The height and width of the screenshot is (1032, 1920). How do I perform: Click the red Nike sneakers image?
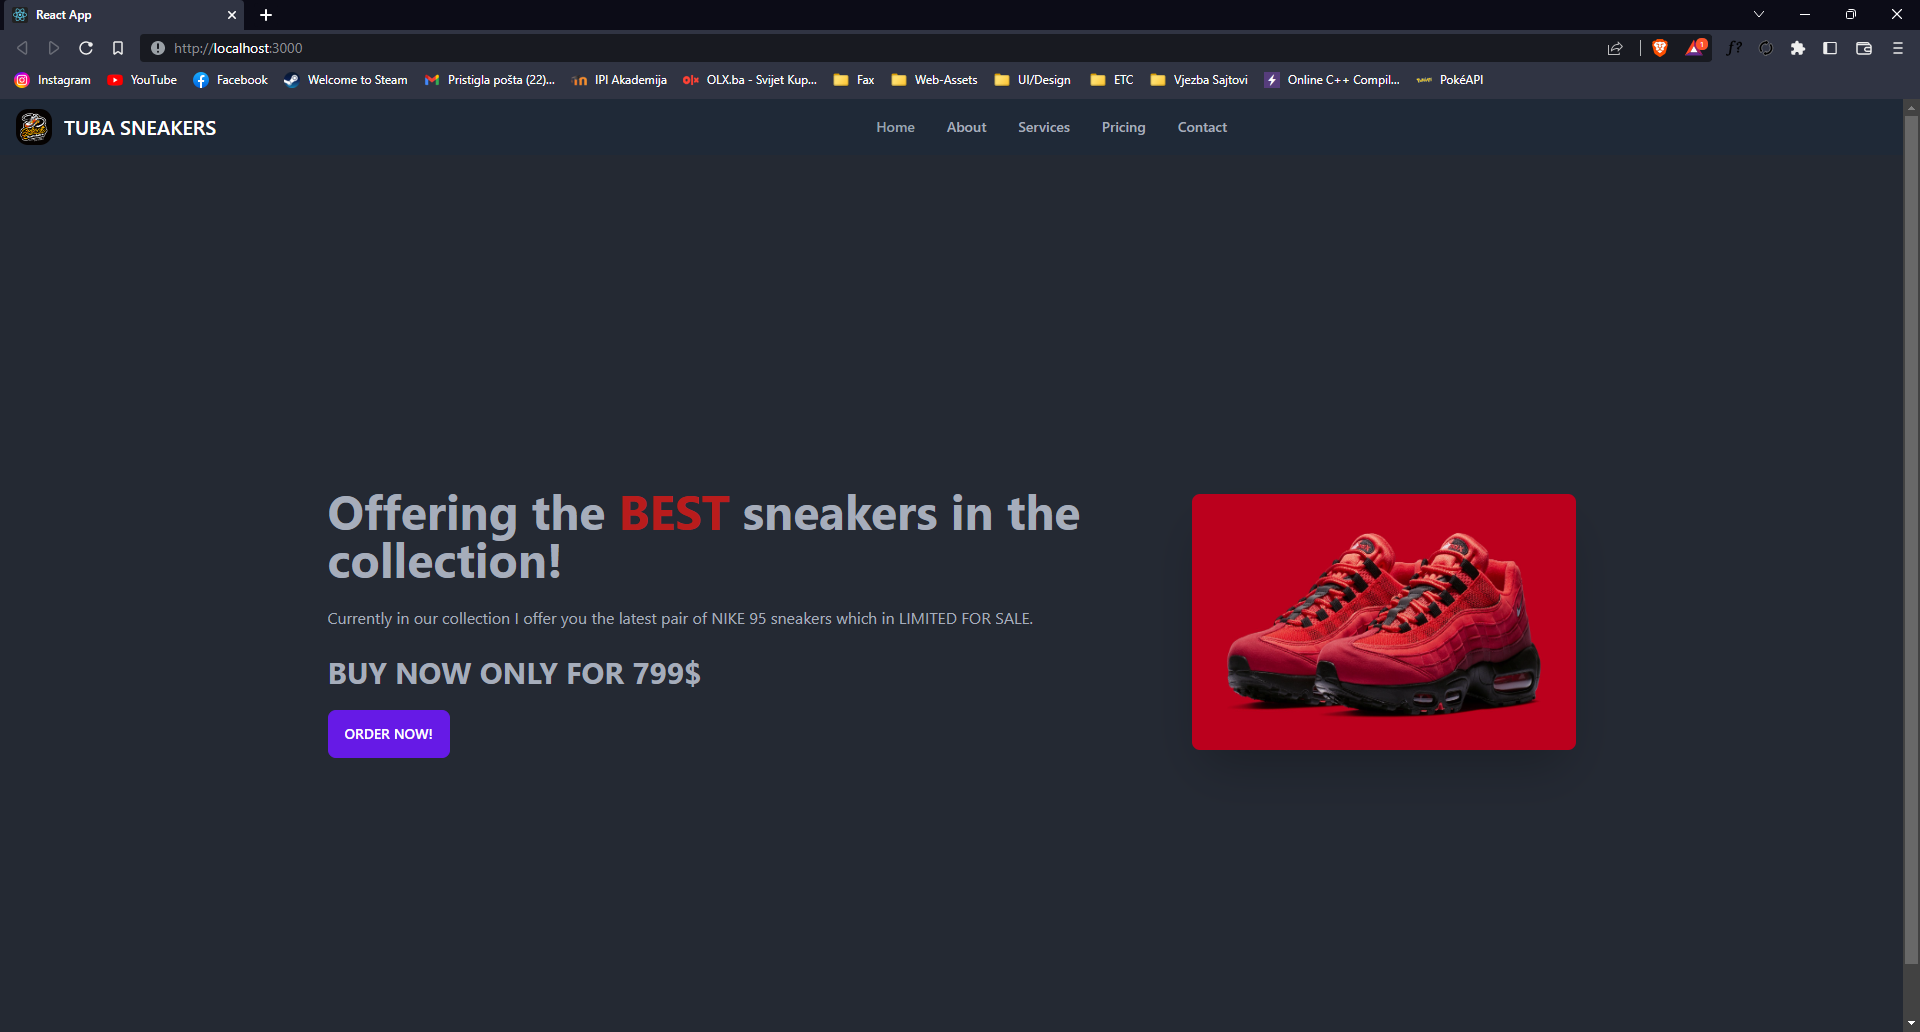(1384, 622)
